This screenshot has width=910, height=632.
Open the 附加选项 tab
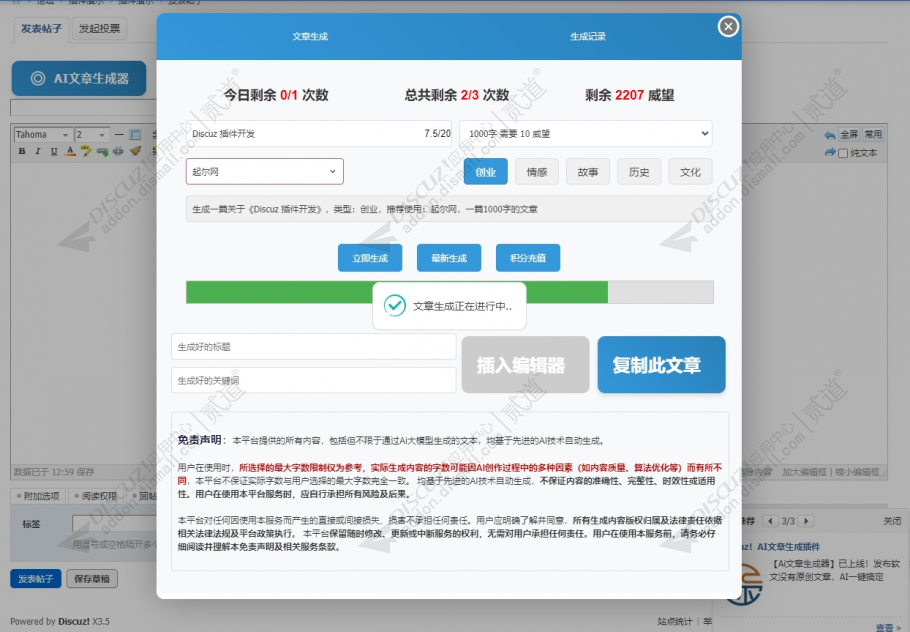[38, 496]
